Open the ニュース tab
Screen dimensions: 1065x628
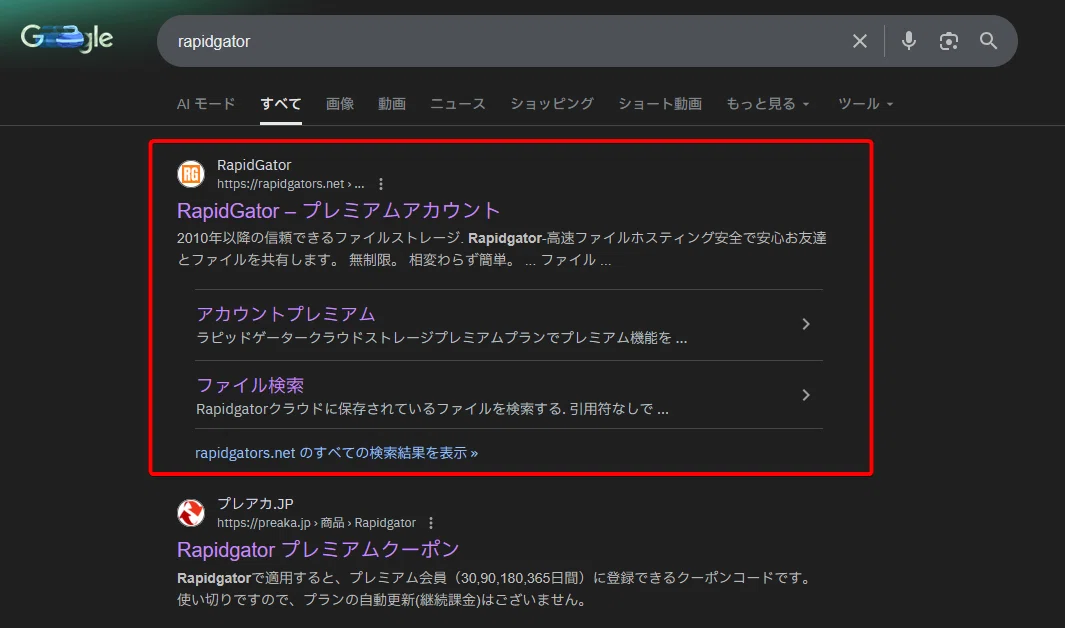tap(458, 104)
